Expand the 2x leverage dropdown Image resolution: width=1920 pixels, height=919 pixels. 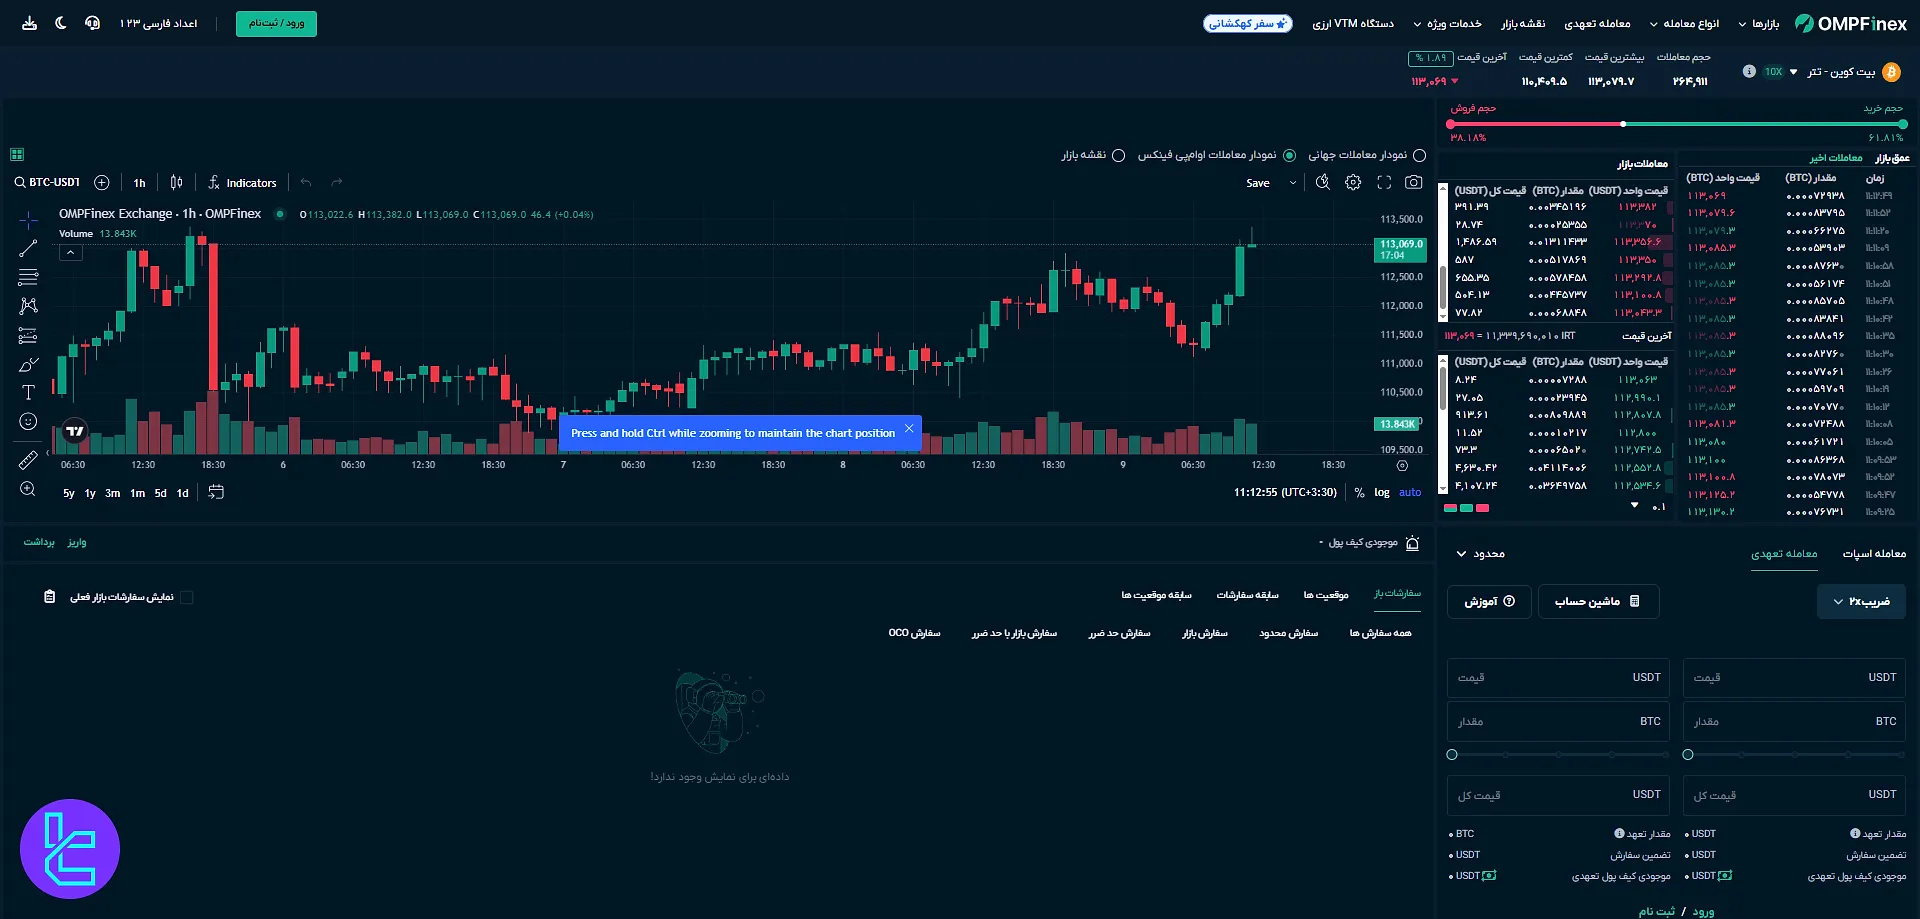coord(1861,602)
